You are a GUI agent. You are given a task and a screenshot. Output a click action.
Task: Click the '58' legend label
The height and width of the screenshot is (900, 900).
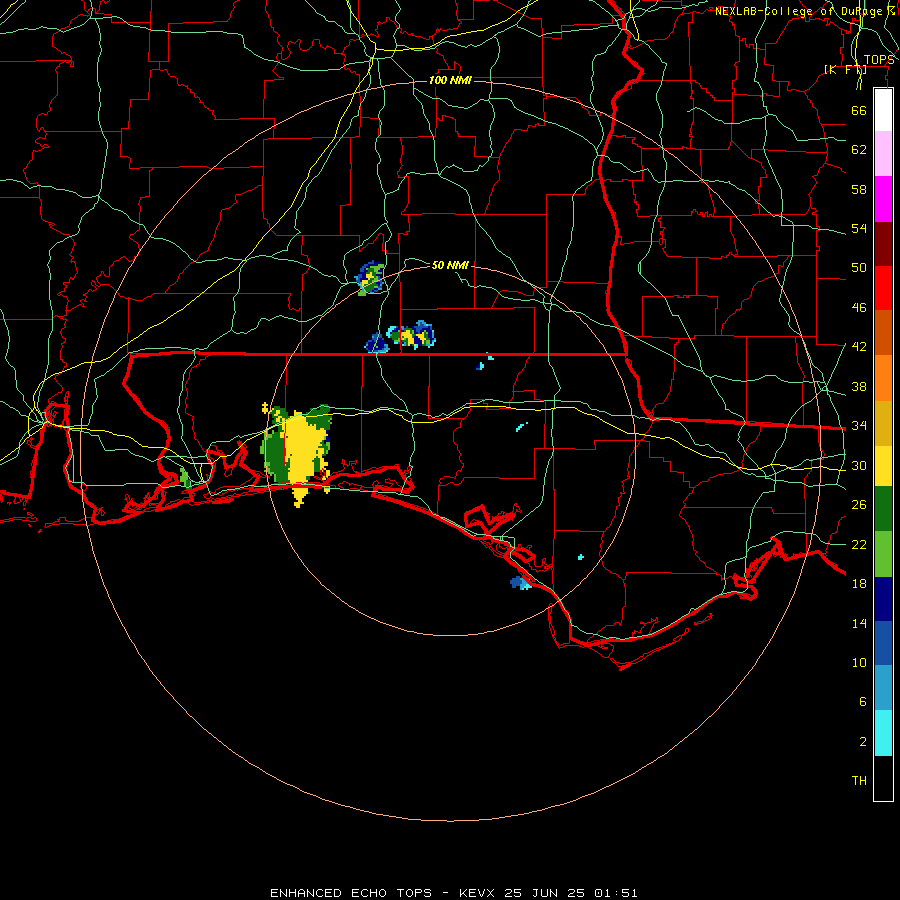859,189
